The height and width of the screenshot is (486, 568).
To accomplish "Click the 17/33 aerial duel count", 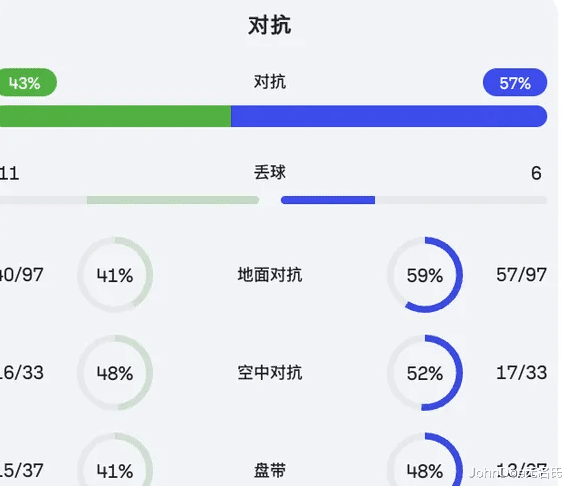I will 521,373.
